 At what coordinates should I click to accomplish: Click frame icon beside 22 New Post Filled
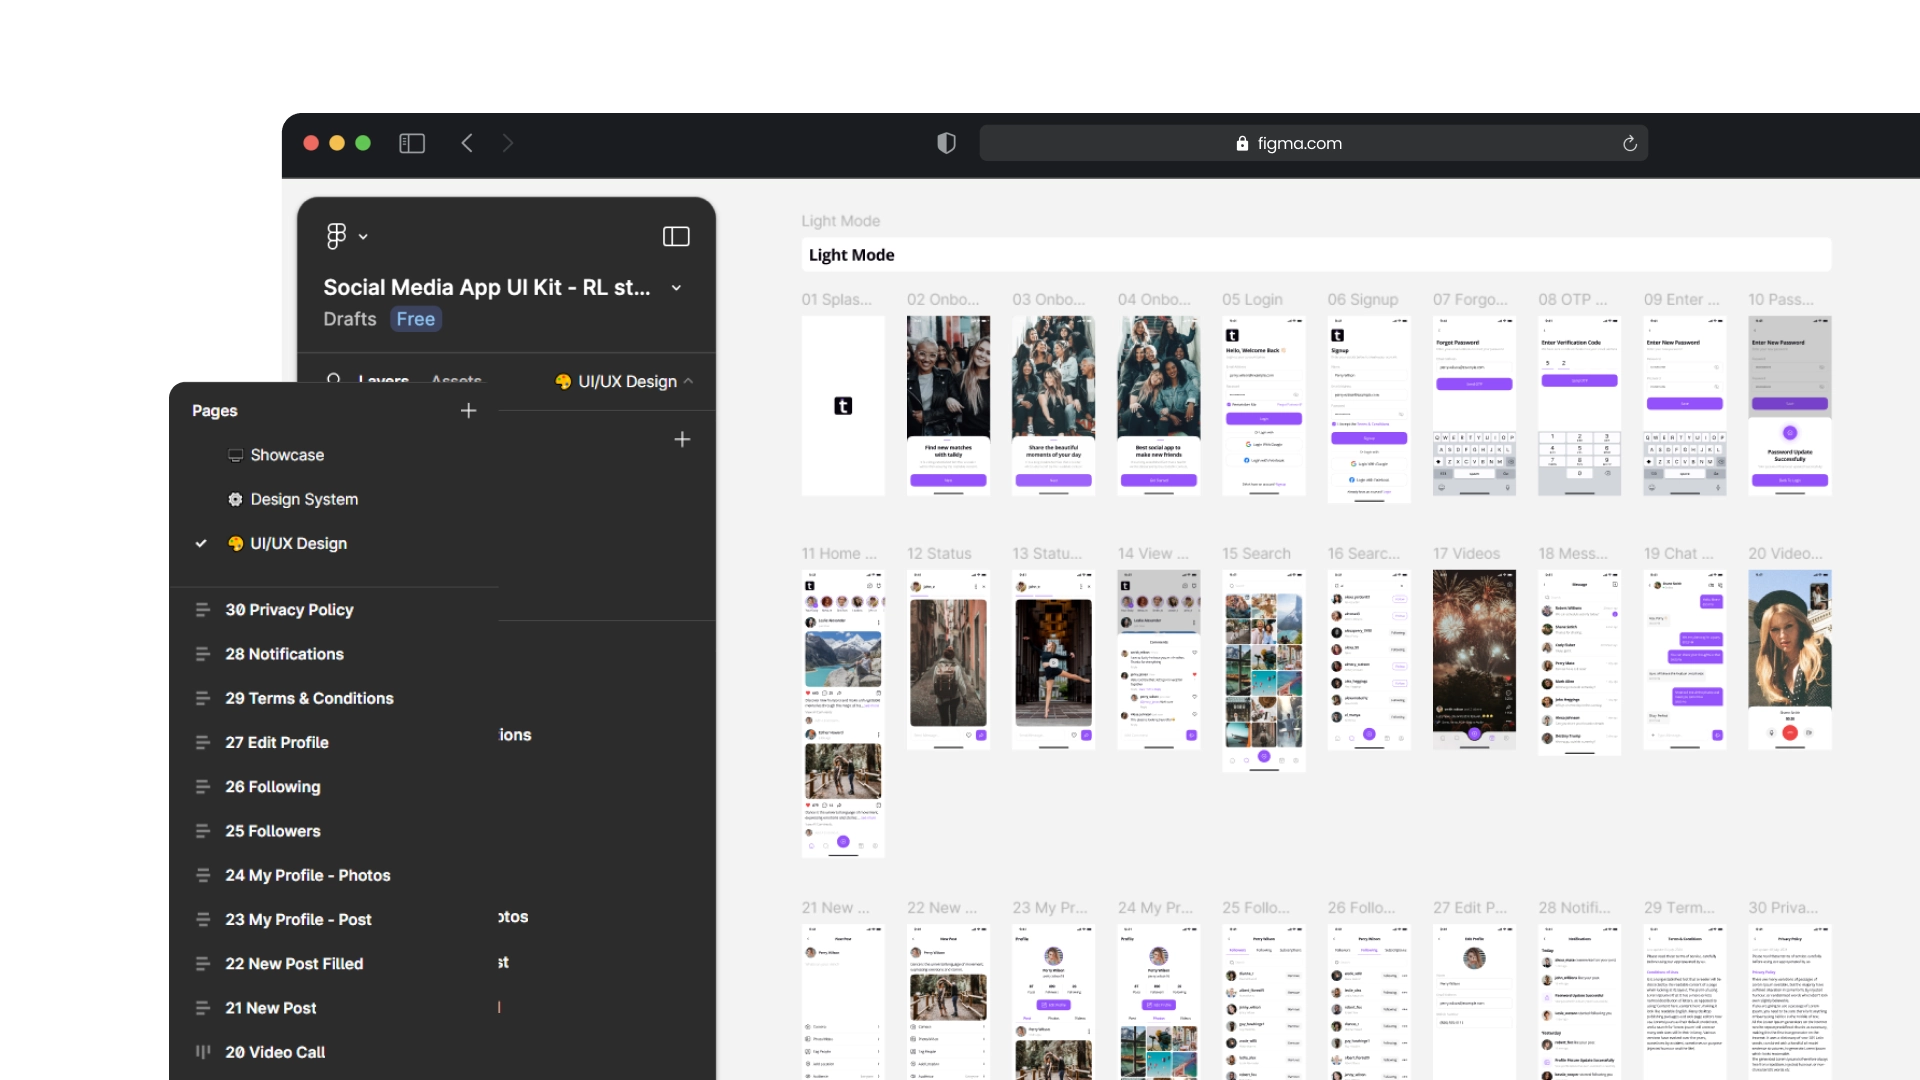(x=203, y=964)
